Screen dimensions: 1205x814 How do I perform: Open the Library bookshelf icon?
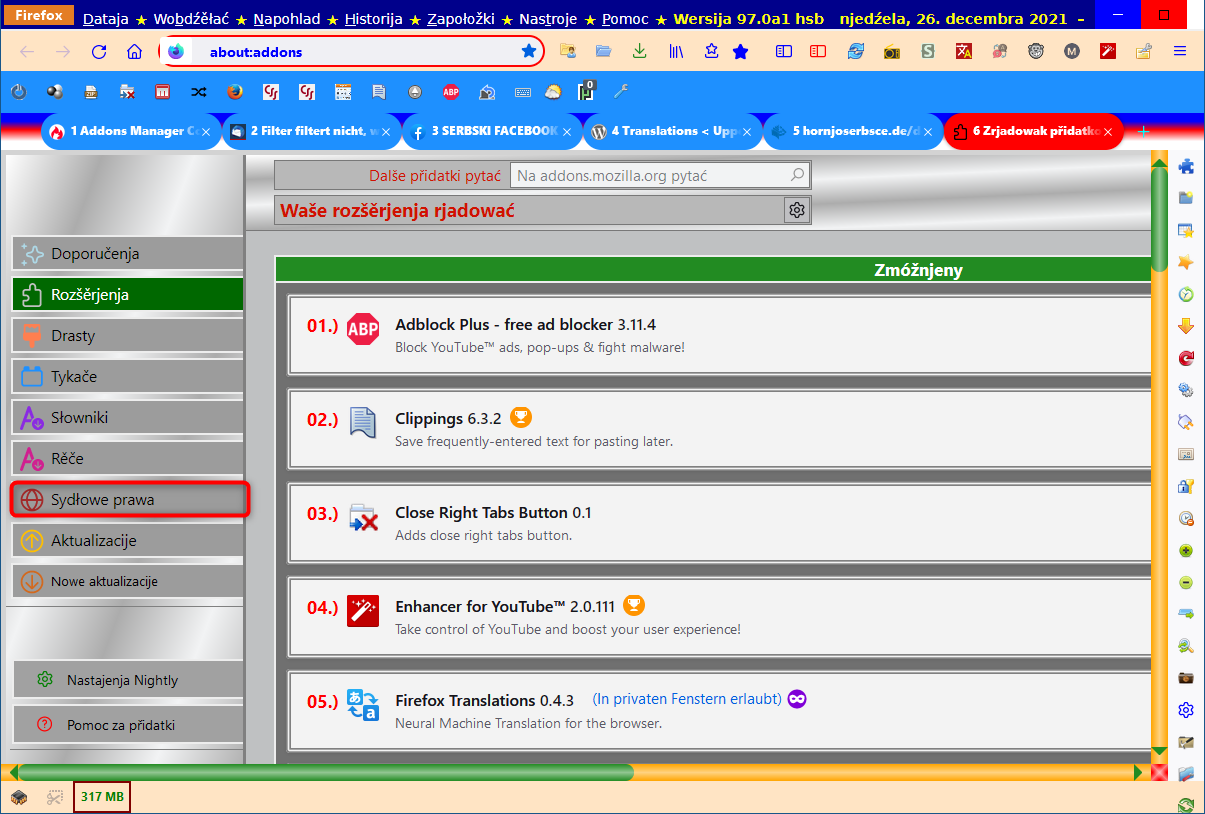677,51
